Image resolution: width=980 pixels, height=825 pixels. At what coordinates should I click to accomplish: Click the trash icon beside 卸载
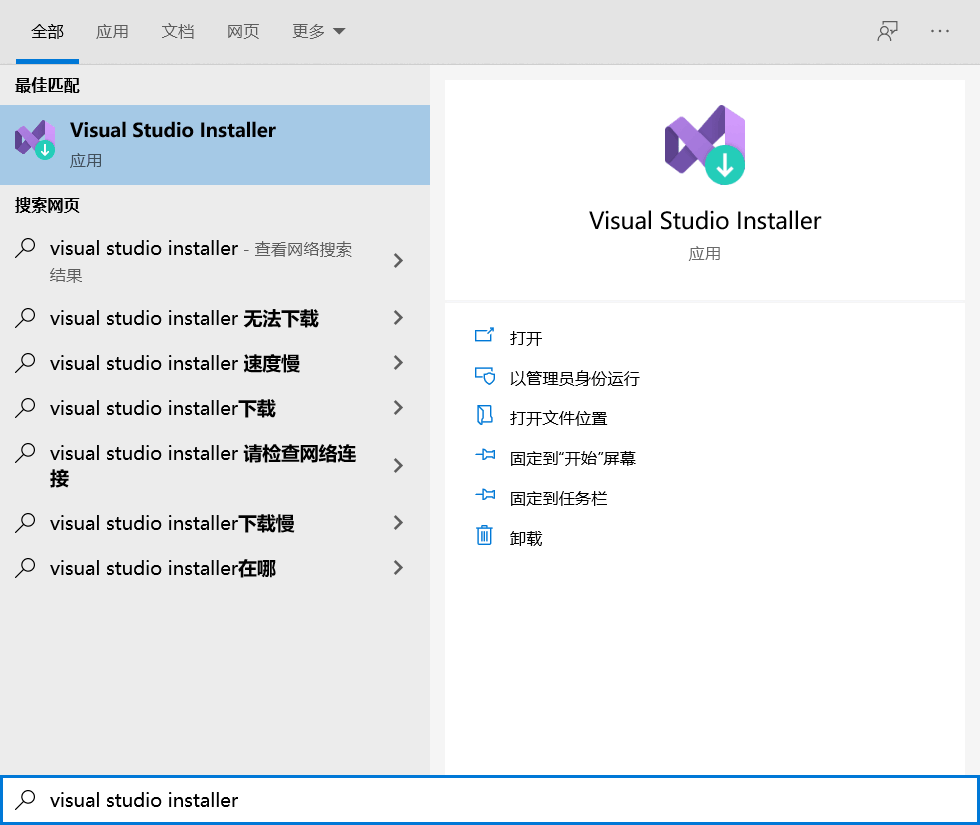484,535
